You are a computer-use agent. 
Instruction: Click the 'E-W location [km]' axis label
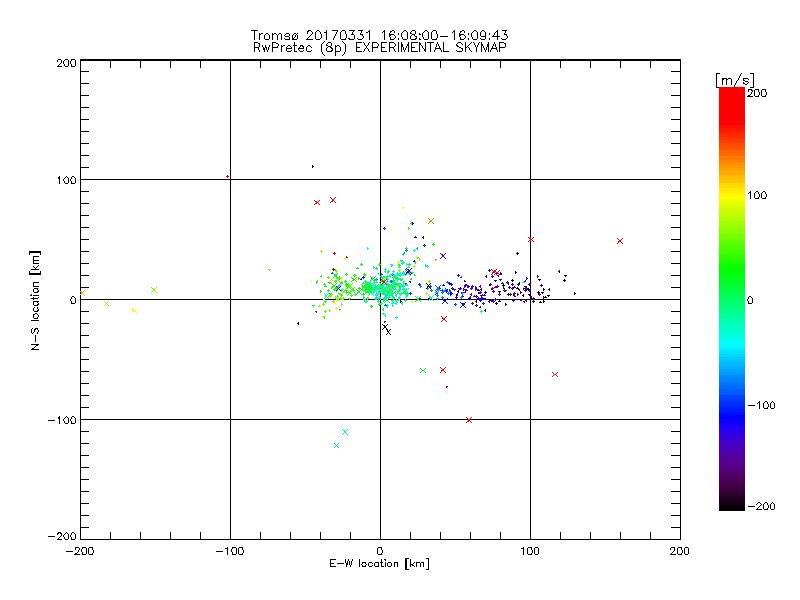point(379,564)
